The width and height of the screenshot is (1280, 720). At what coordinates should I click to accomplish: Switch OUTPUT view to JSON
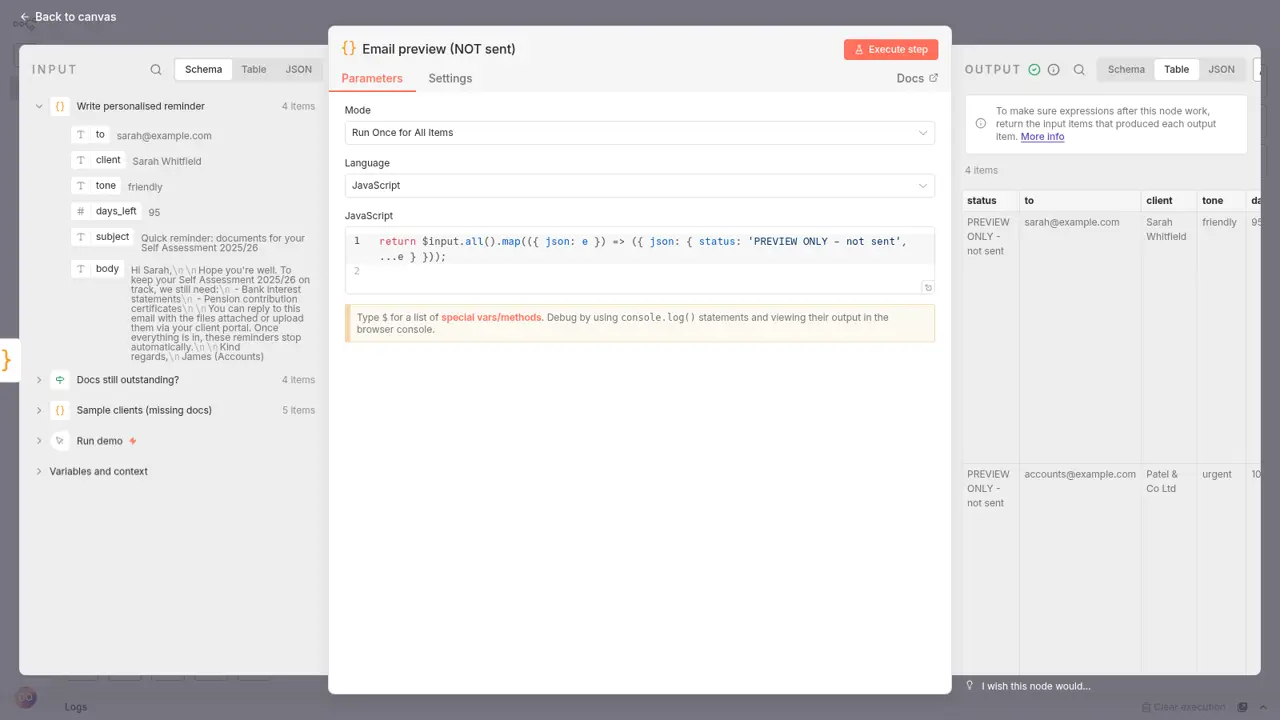[x=1221, y=70]
